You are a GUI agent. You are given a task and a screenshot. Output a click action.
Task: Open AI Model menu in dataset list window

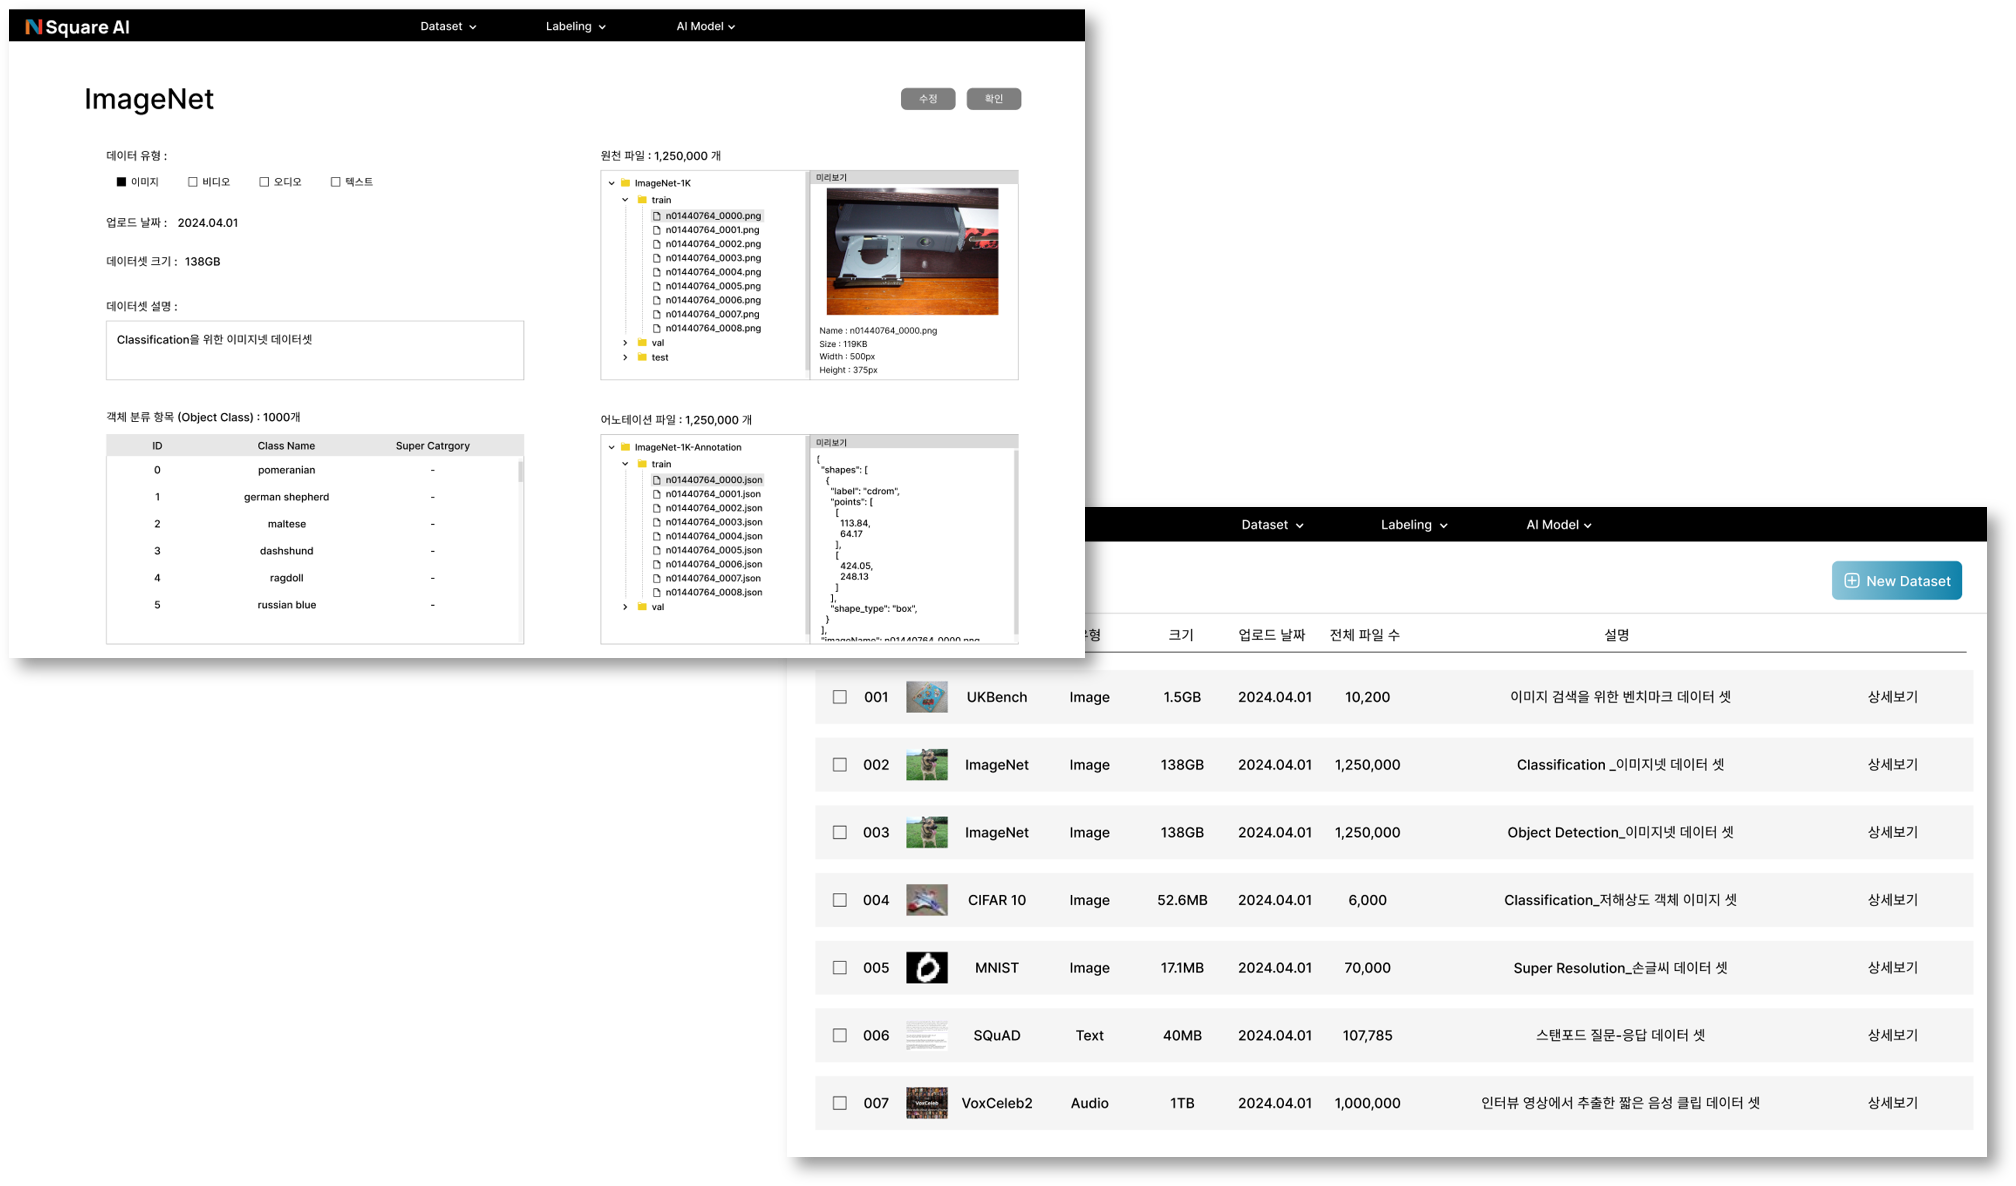[x=1559, y=525]
